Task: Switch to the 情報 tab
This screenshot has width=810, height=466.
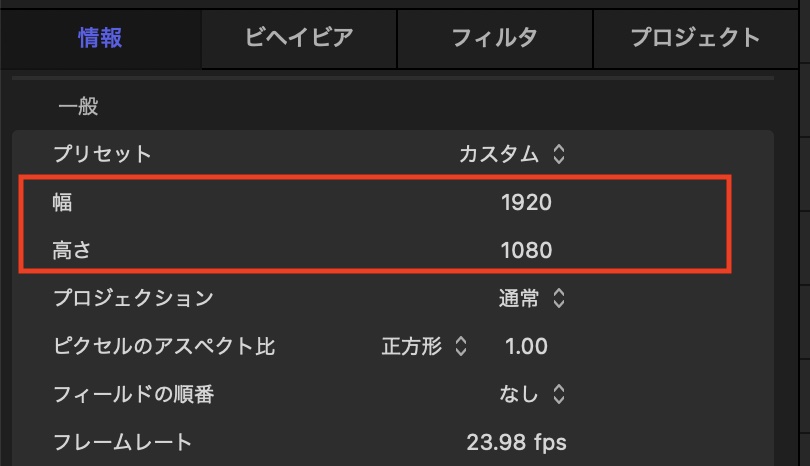Action: point(100,38)
